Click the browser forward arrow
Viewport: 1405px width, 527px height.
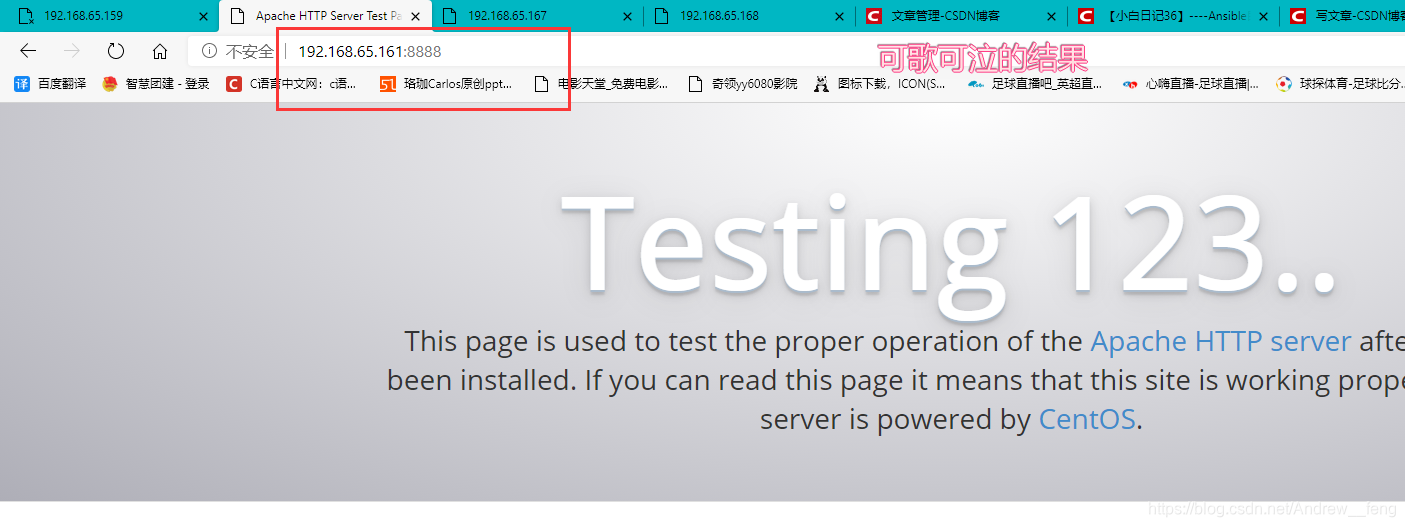(72, 51)
